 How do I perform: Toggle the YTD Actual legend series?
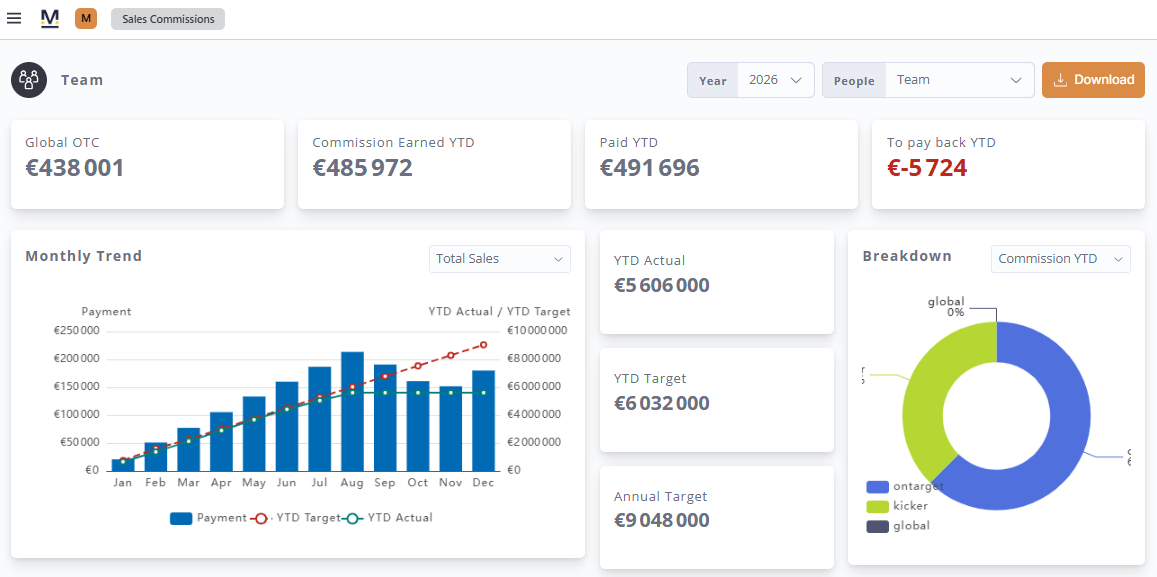point(388,518)
